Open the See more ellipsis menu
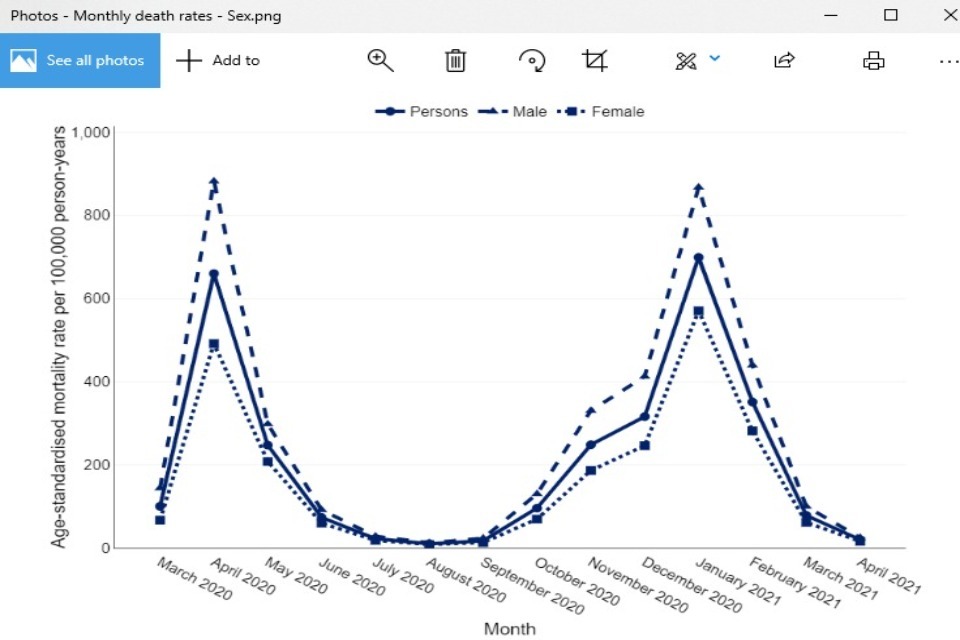 click(948, 60)
